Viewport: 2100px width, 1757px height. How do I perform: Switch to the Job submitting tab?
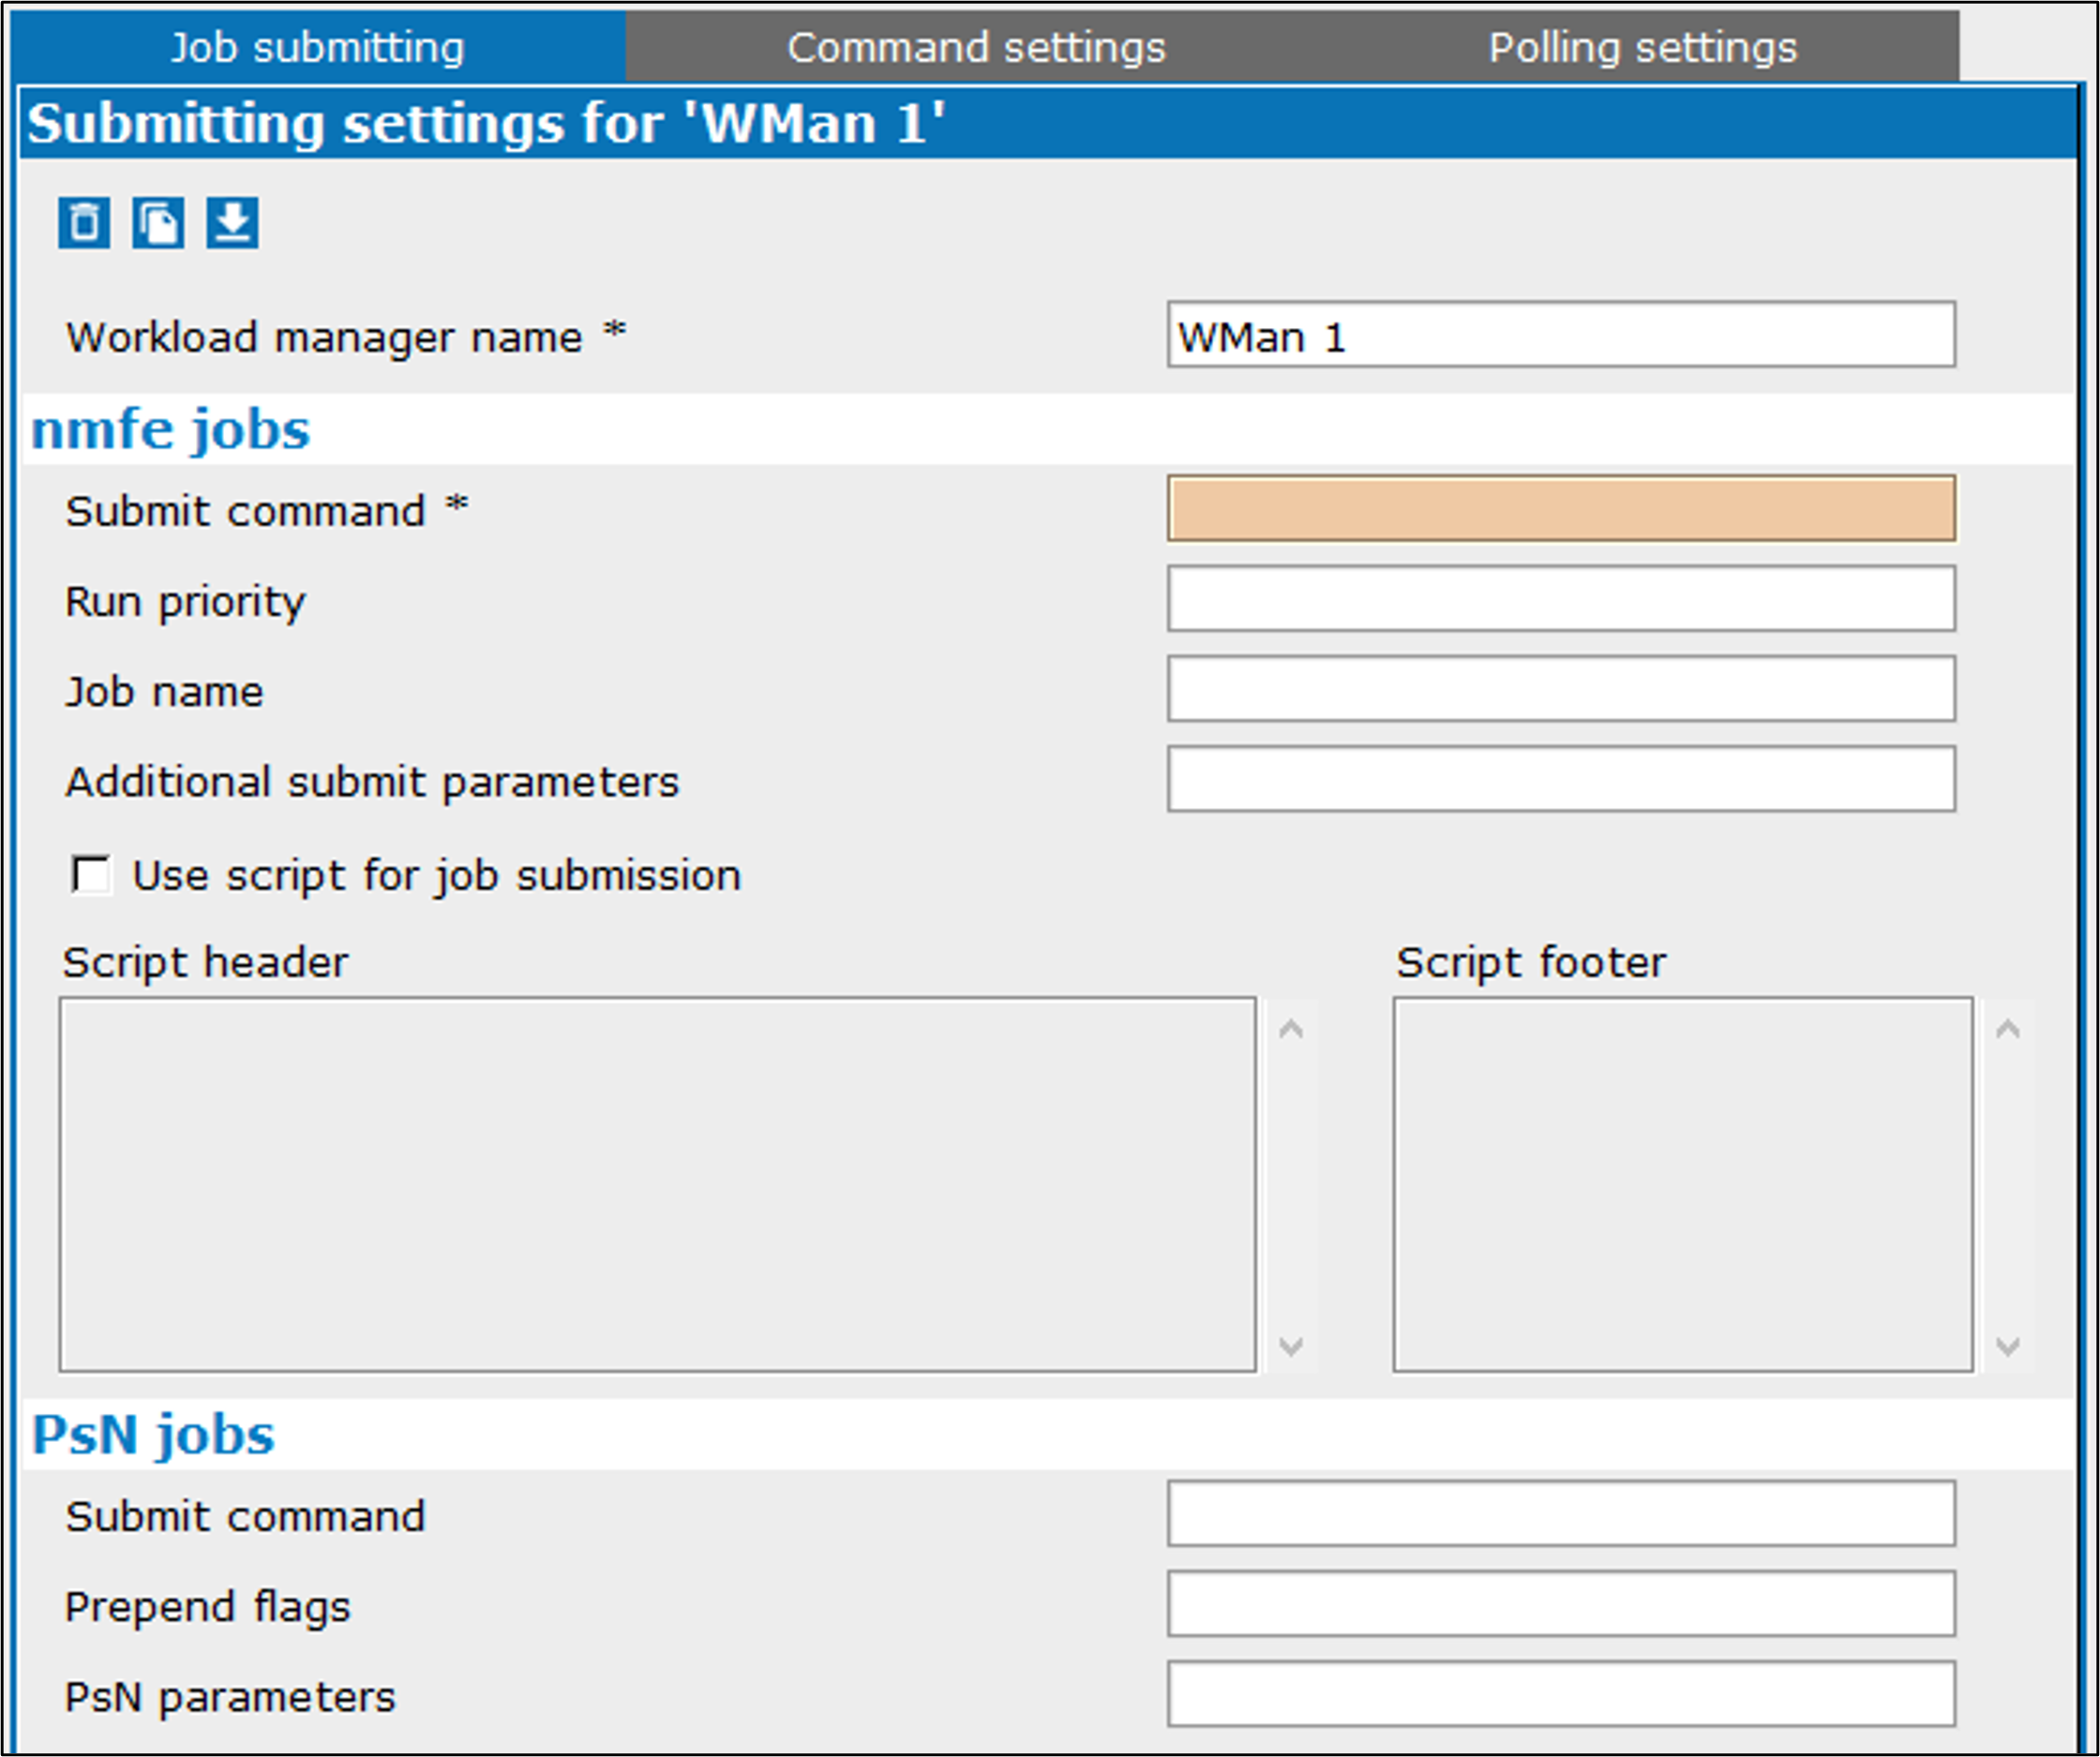(318, 47)
